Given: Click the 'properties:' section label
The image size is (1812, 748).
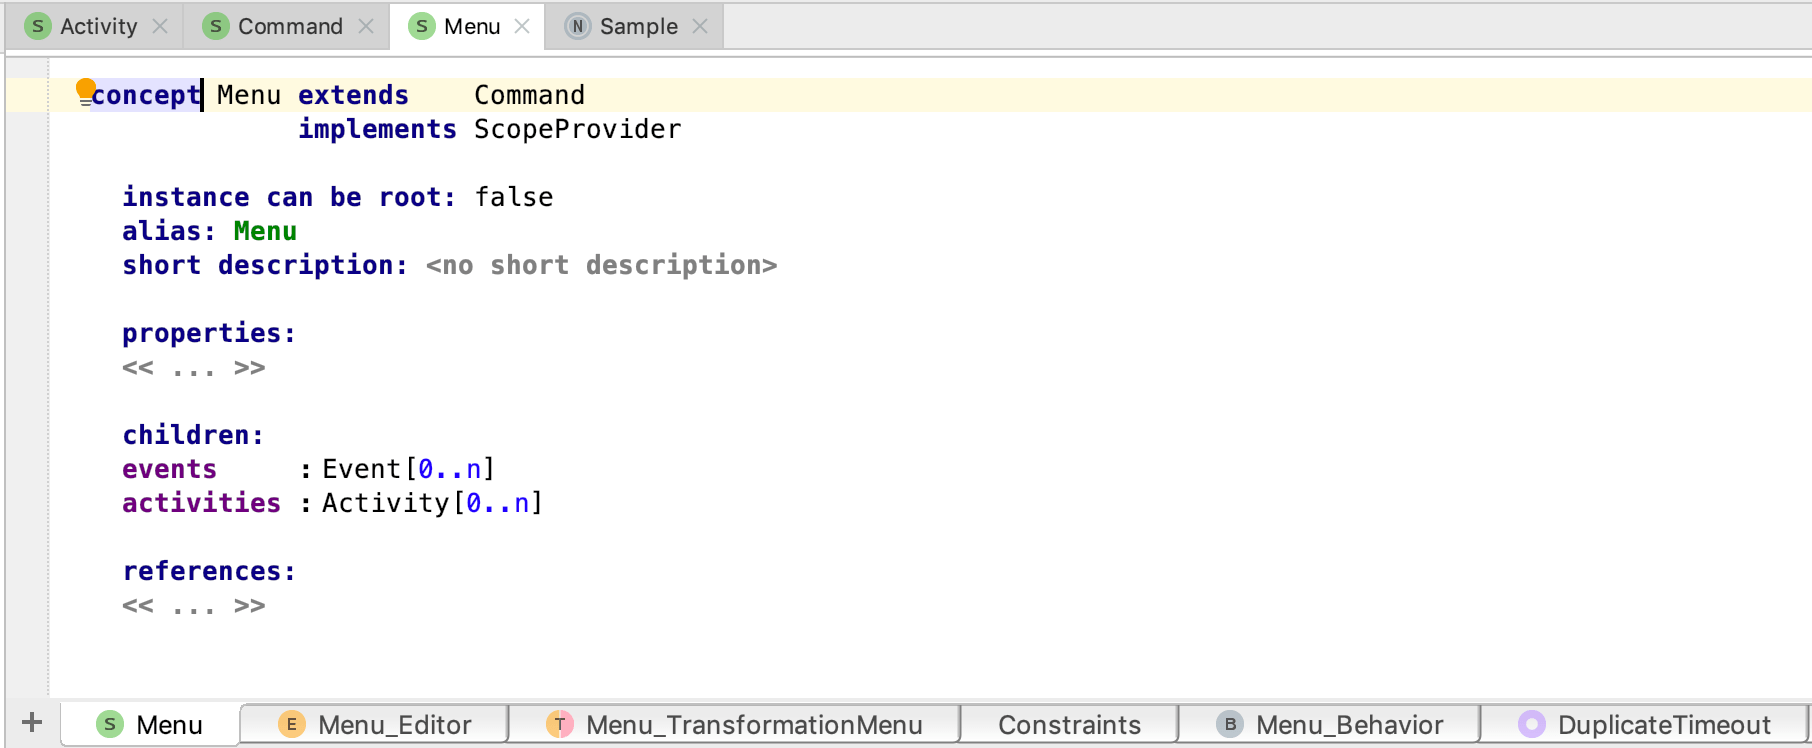Looking at the screenshot, I should point(209,333).
